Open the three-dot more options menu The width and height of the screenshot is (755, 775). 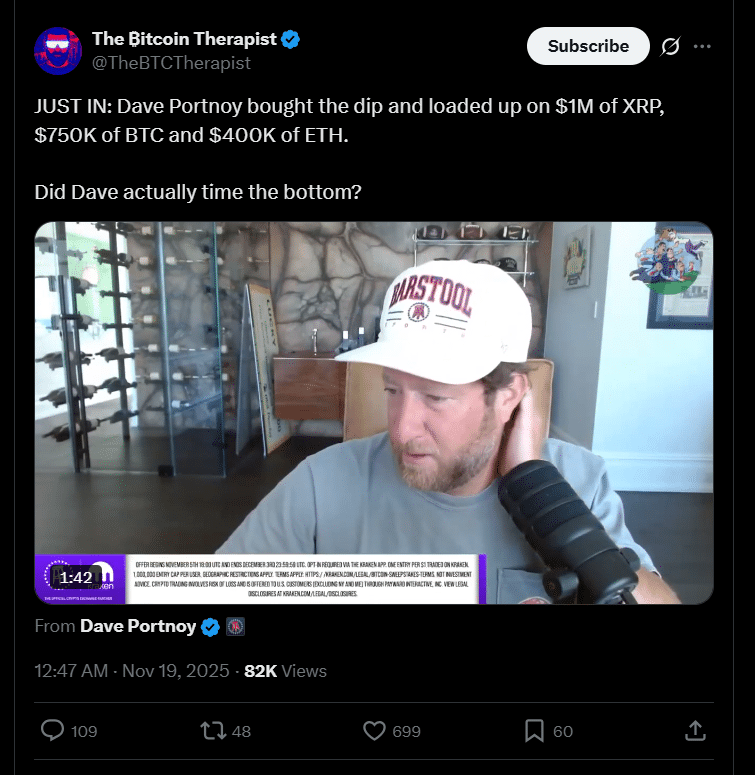[x=702, y=46]
